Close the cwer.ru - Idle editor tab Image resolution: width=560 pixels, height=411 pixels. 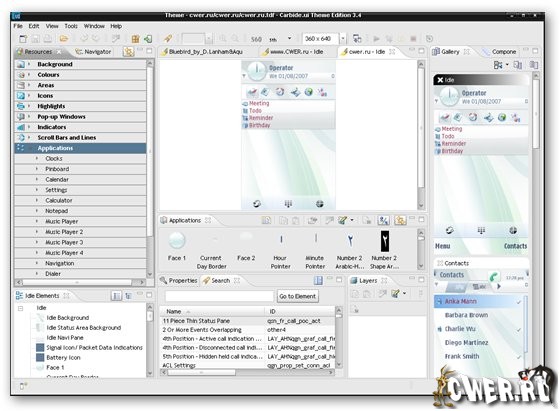pyautogui.click(x=392, y=52)
